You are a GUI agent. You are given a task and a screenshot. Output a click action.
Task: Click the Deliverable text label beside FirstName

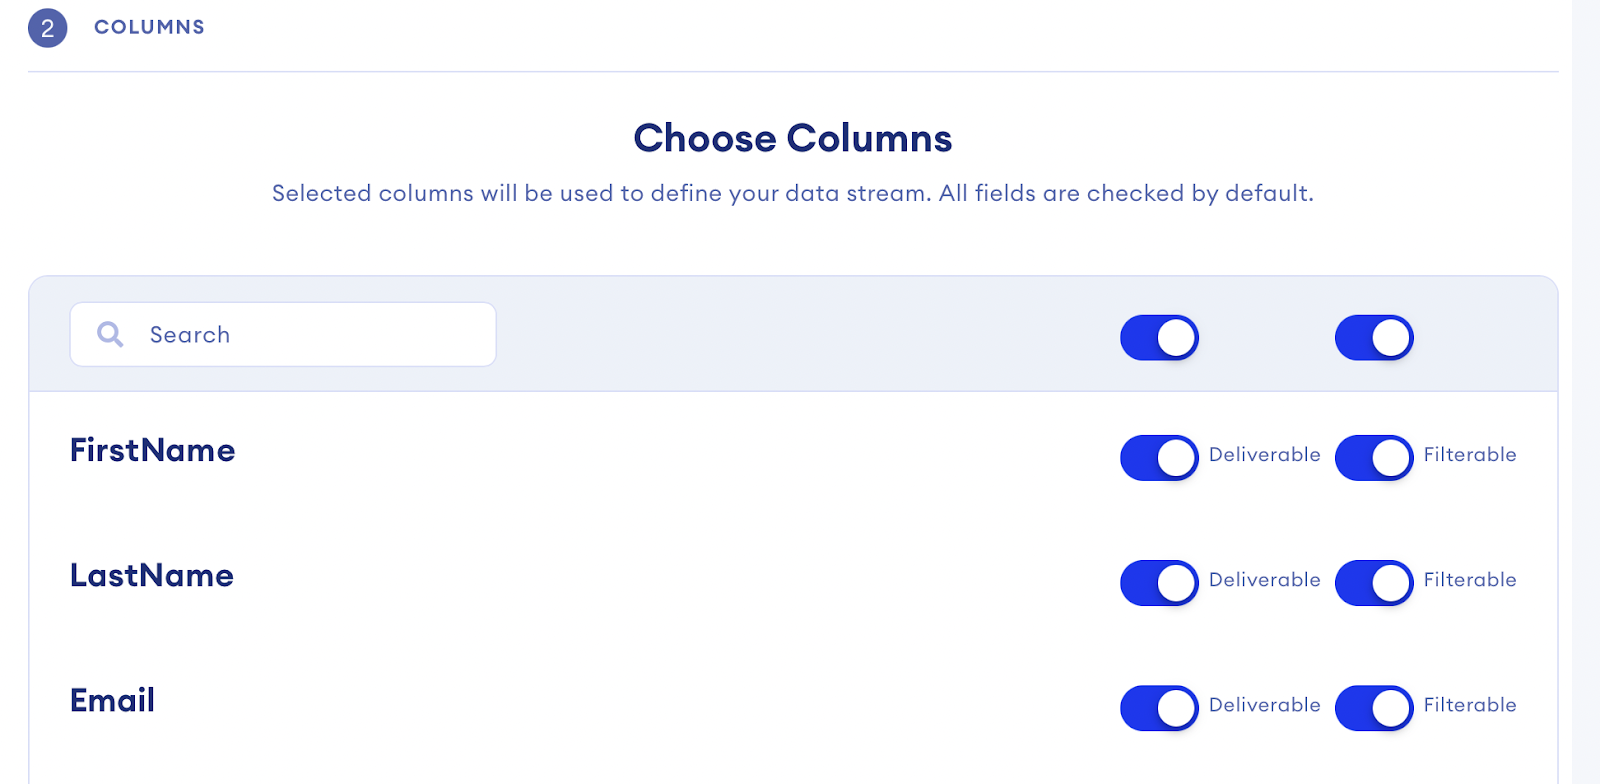pos(1264,455)
